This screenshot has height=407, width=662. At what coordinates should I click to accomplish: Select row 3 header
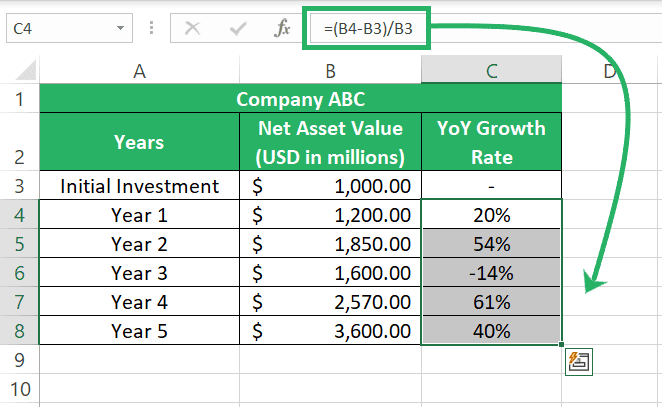pyautogui.click(x=19, y=186)
